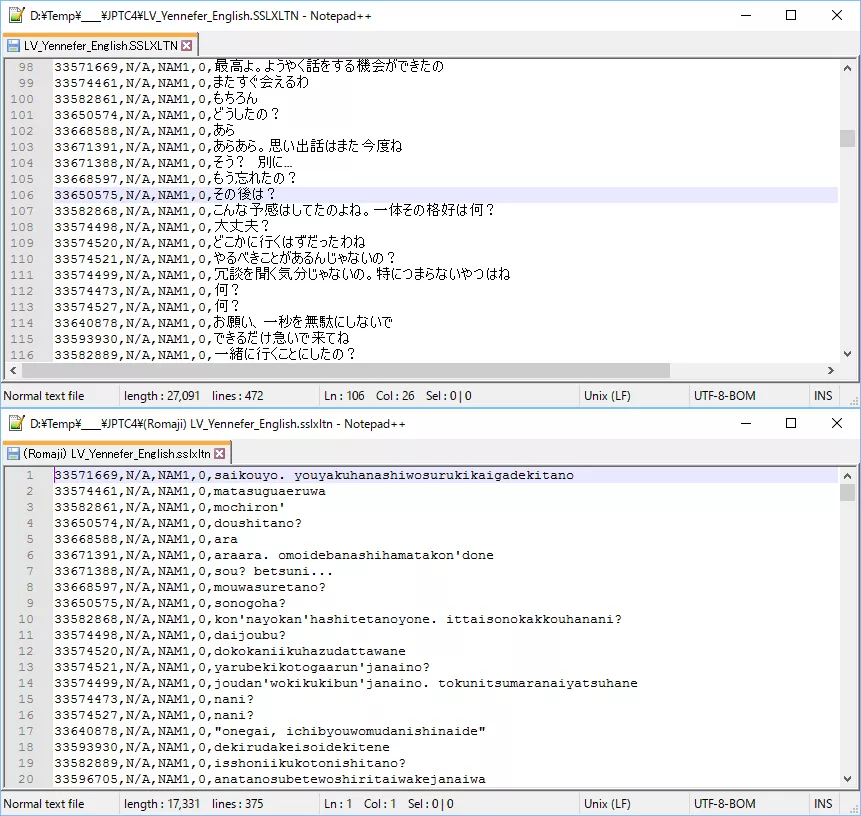The width and height of the screenshot is (861, 816).
Task: Click the 'Ln : 1 Col : 1' status bar entry
Action: 360,804
